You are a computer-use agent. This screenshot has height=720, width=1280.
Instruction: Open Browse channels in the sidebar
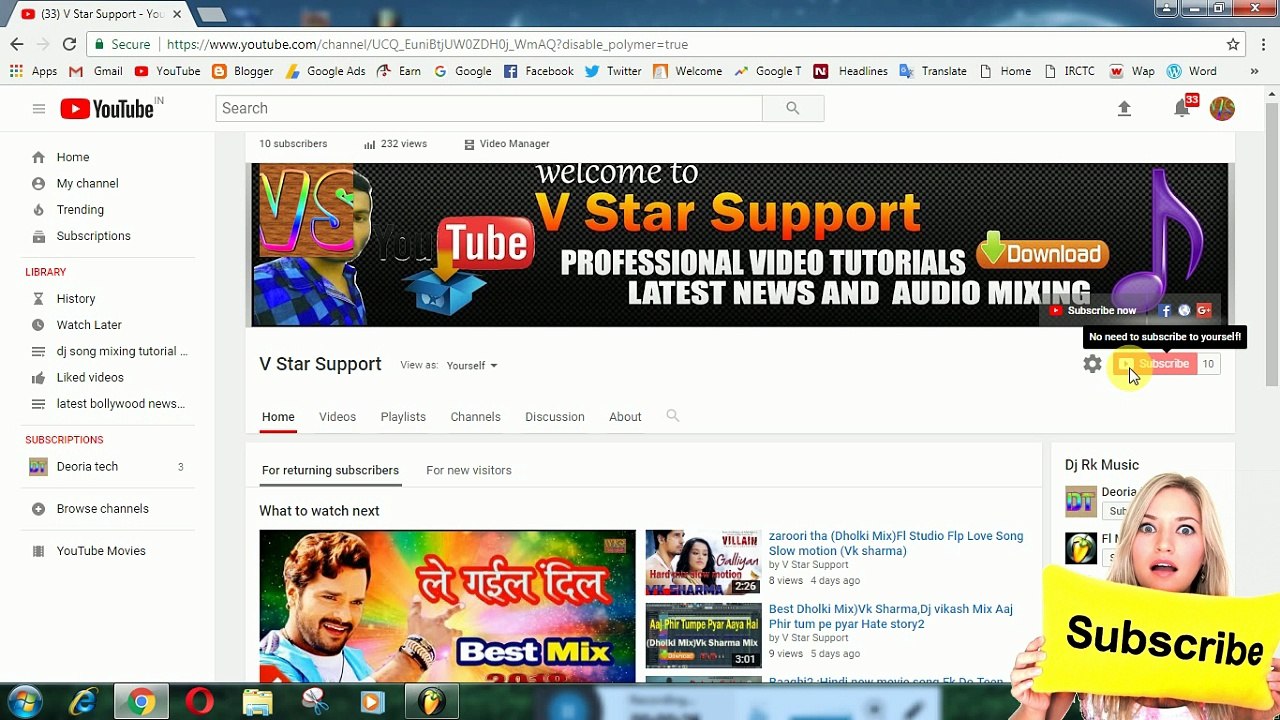pyautogui.click(x=102, y=509)
